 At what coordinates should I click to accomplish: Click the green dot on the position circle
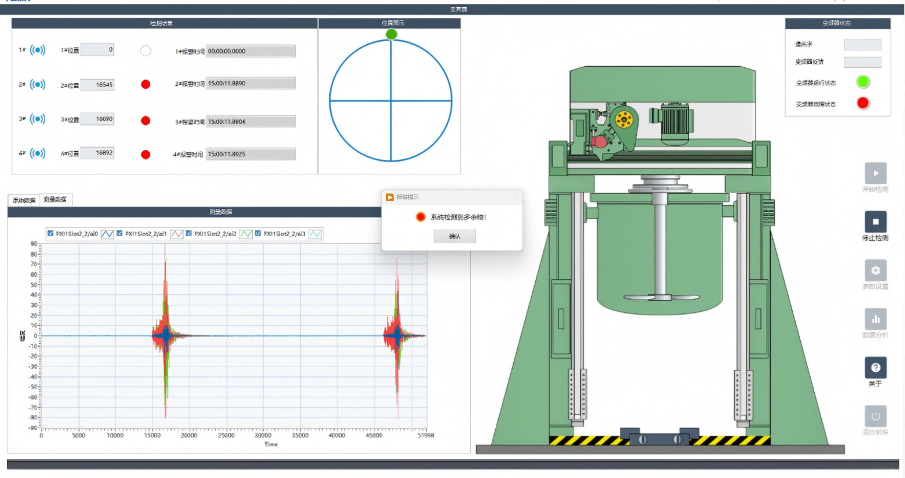pyautogui.click(x=391, y=35)
